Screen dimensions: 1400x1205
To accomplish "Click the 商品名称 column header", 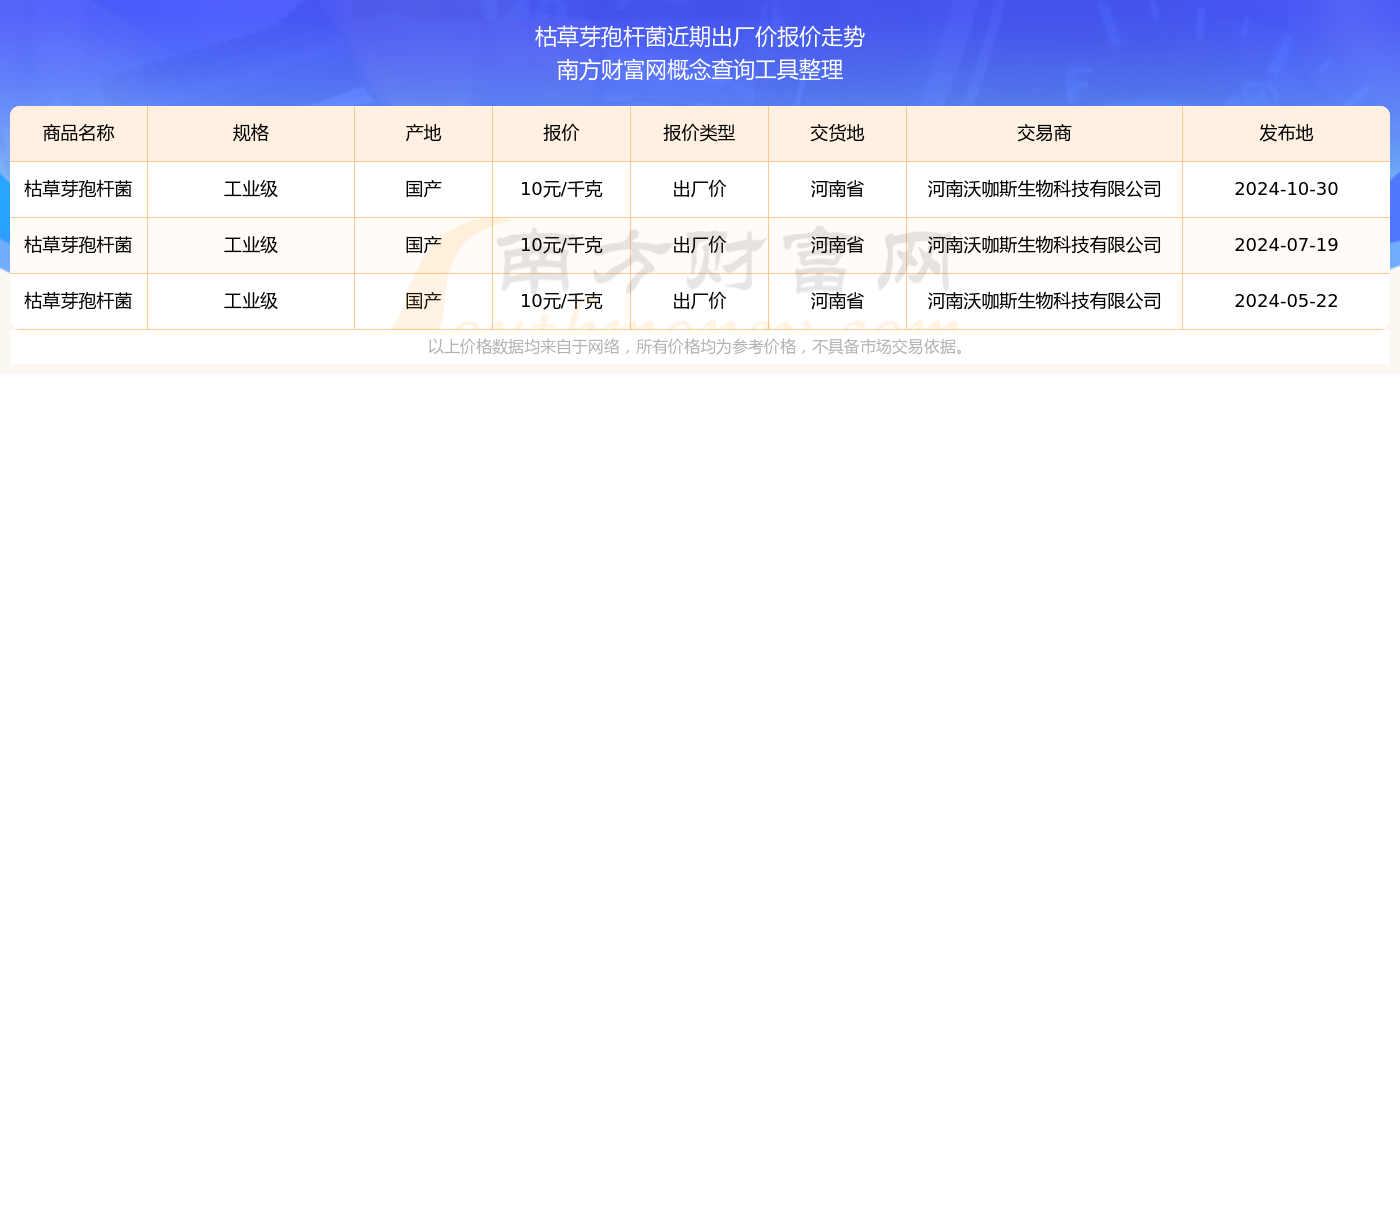I will coord(79,134).
